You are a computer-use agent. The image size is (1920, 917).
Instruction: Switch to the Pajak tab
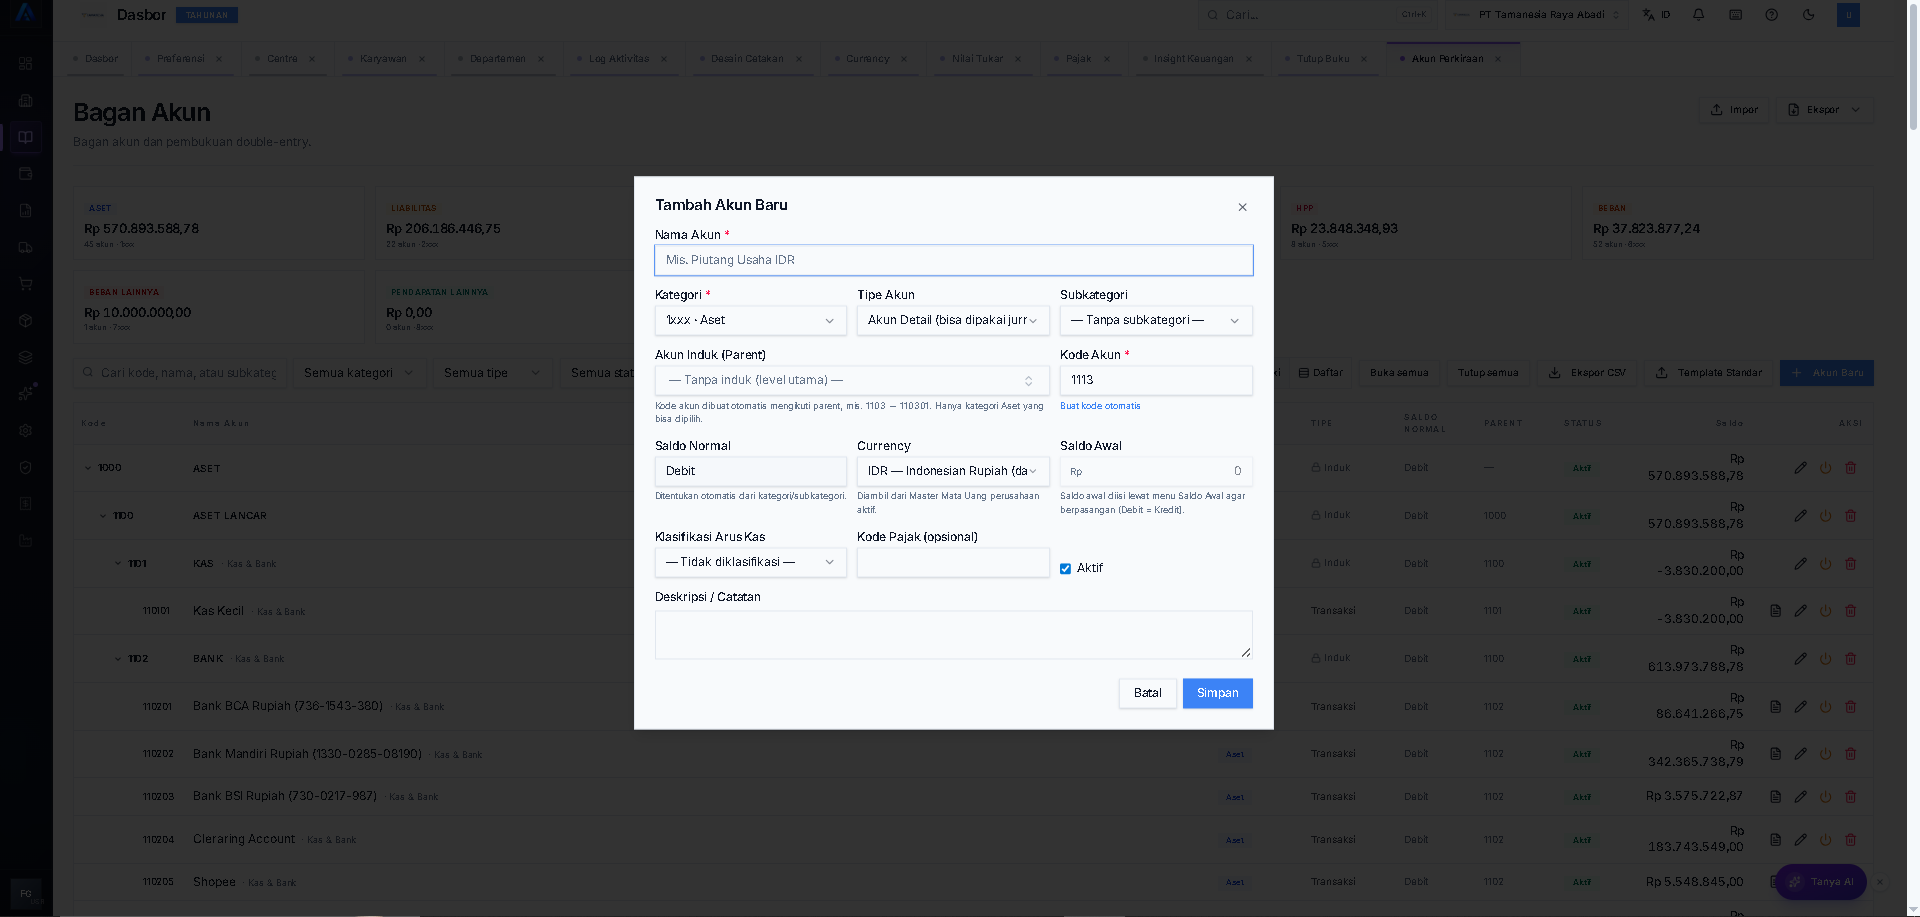pos(1078,59)
